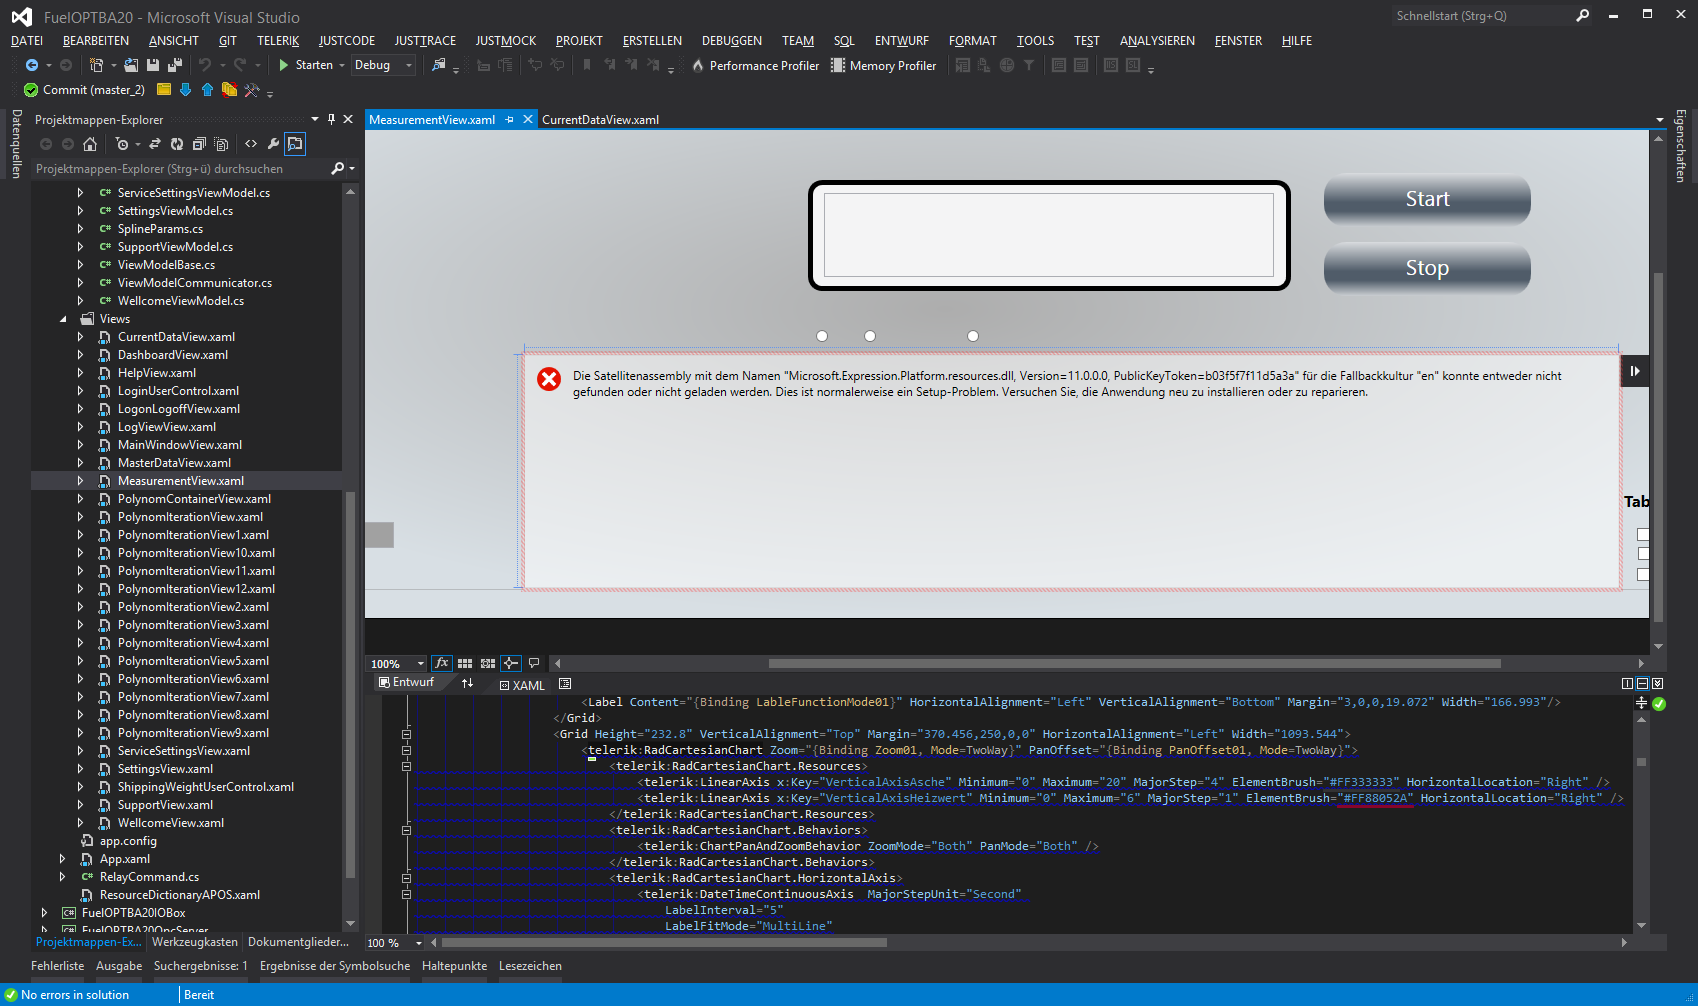Click in the Schnellstart search field
The image size is (1698, 1006).
point(1482,15)
